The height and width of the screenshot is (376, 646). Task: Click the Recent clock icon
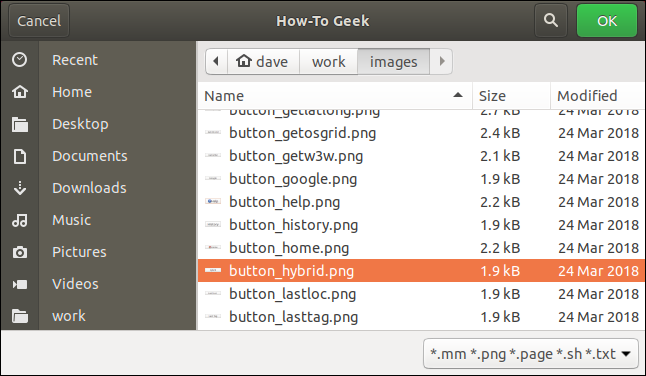[x=19, y=60]
